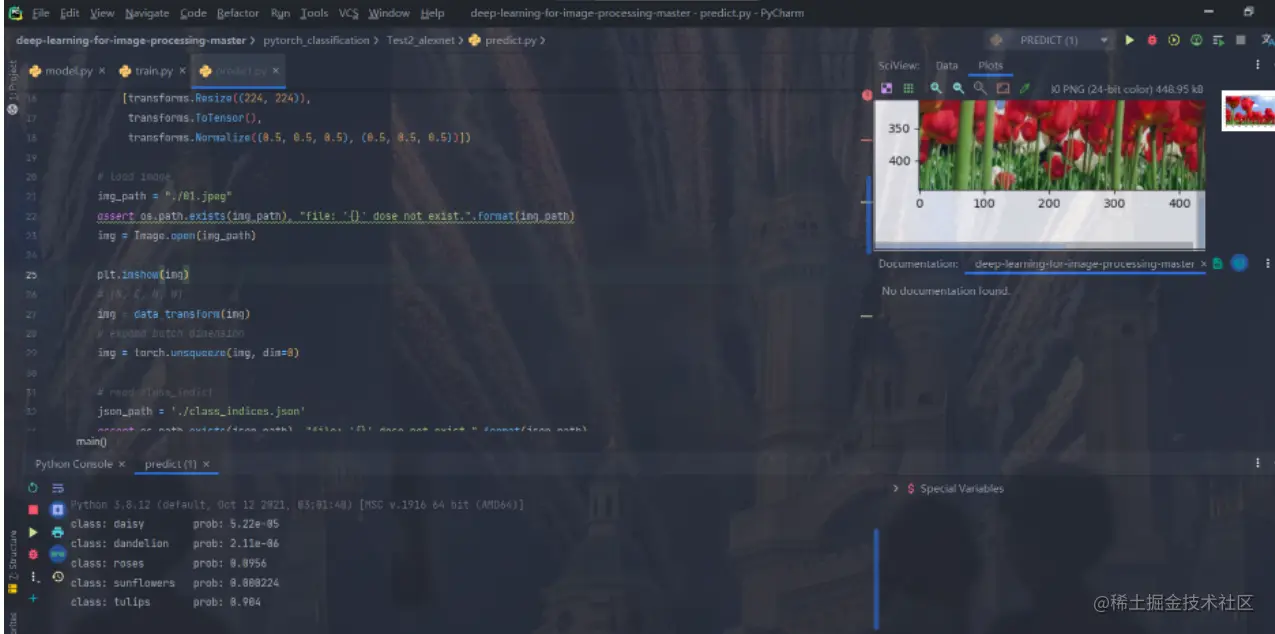Click the pytorch_classification breadcrumb
1275x634 pixels.
pos(316,41)
